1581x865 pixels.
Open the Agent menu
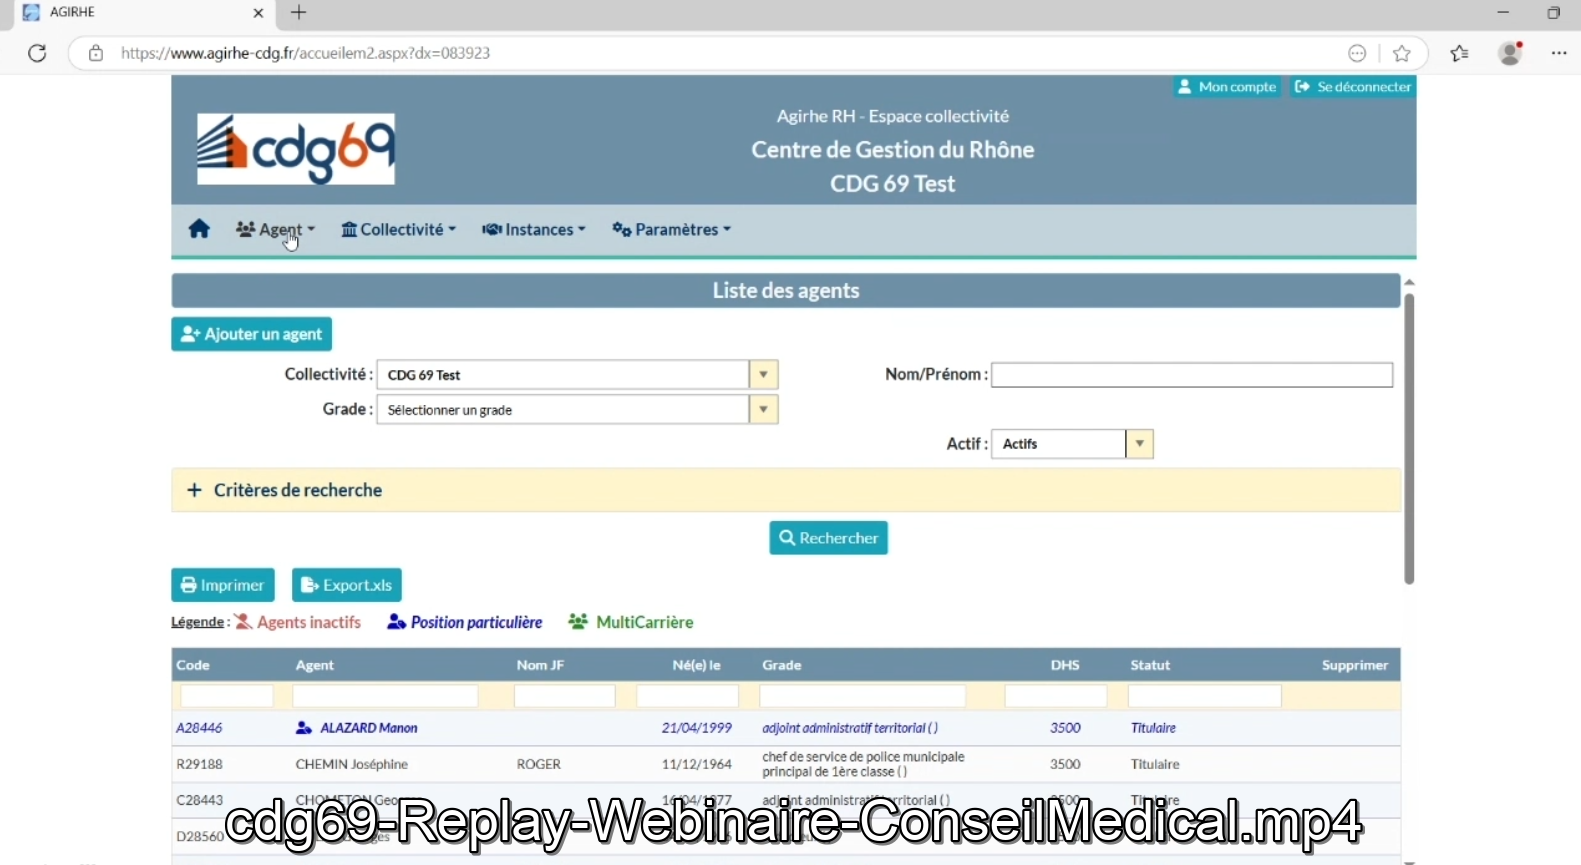pos(275,229)
